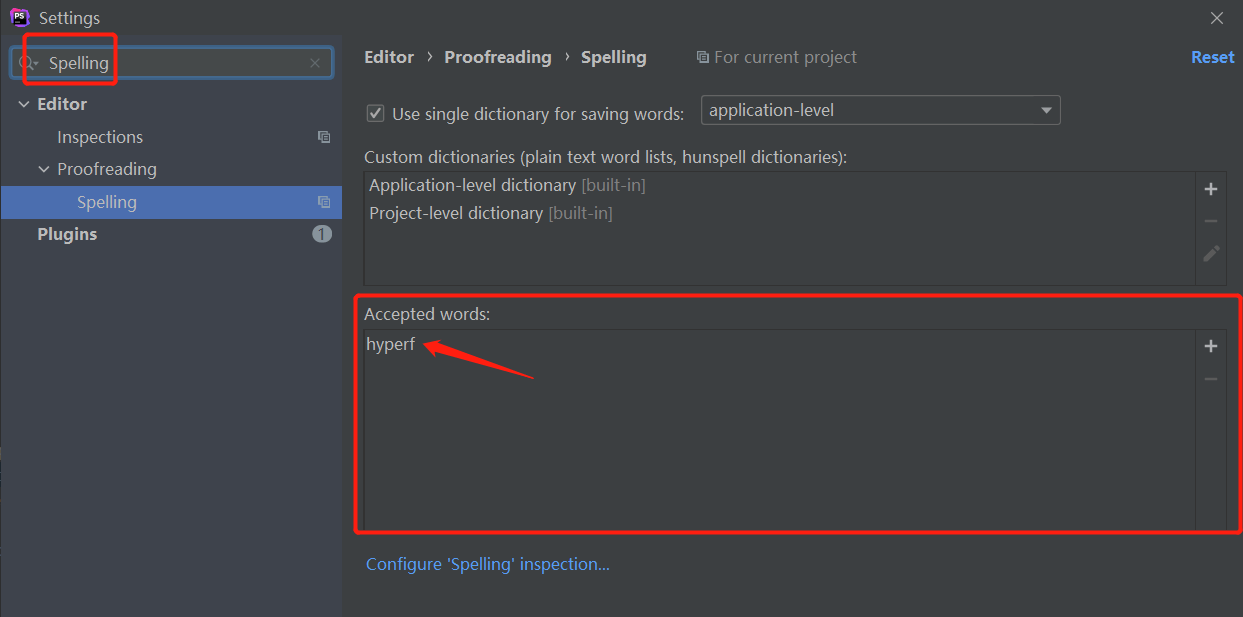Open the Plugins settings section
This screenshot has width=1243, height=617.
point(67,234)
